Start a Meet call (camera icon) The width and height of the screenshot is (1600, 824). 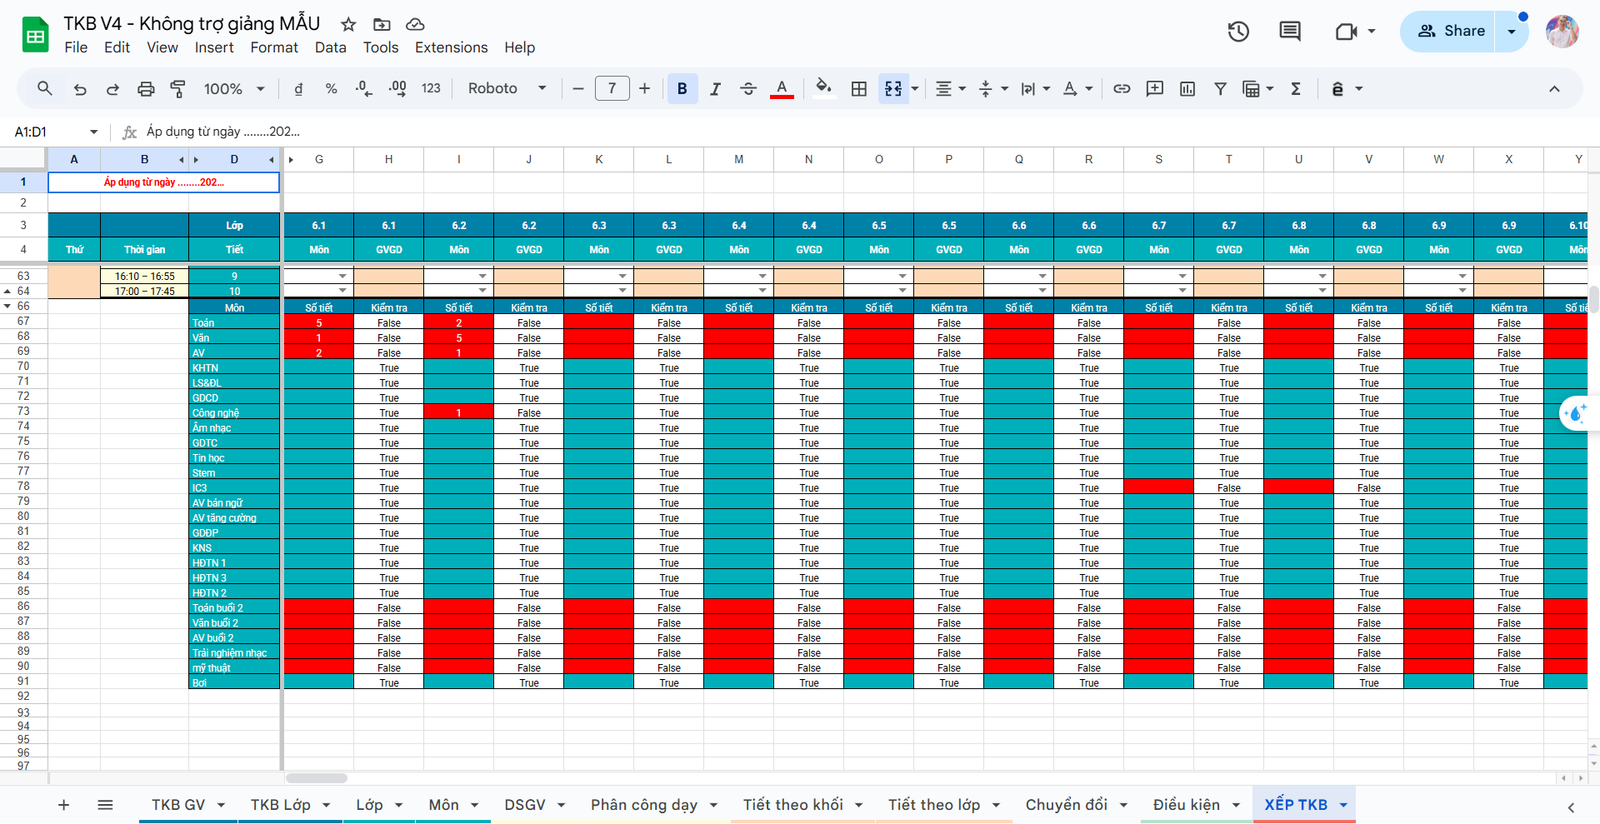[x=1346, y=31]
